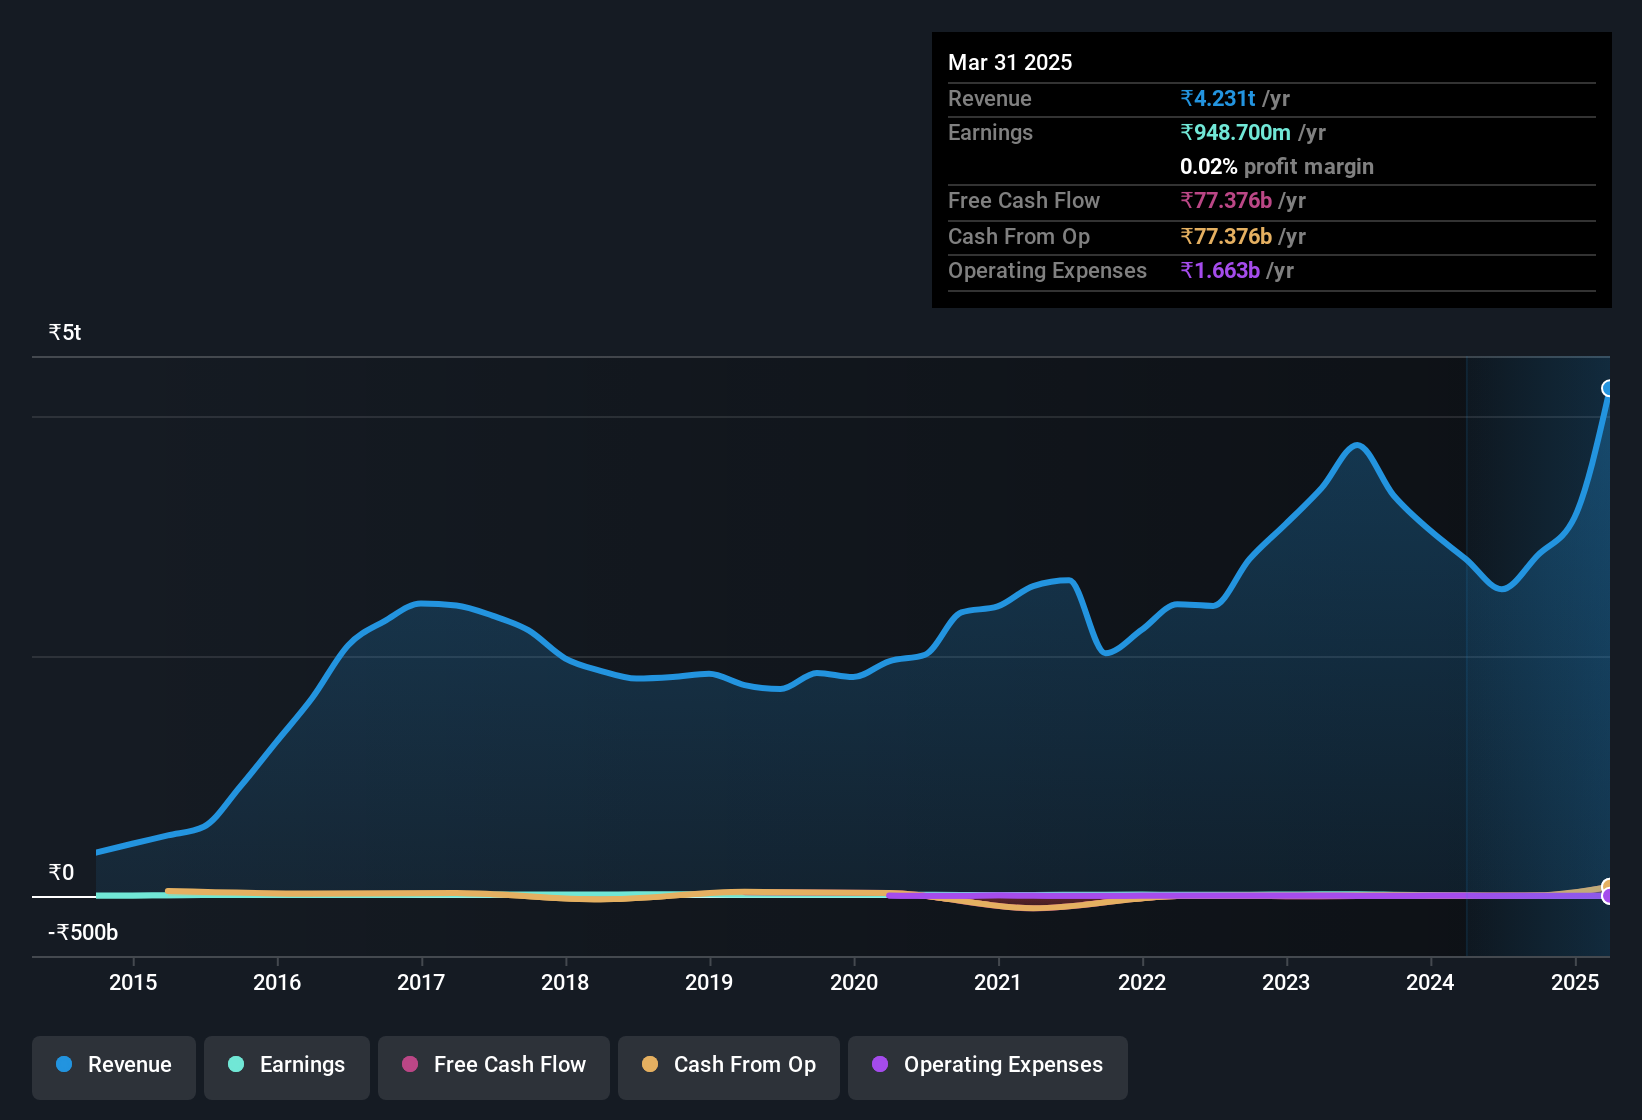This screenshot has width=1642, height=1120.
Task: Select the Revenue endpoint marker on the chart
Action: (x=1608, y=388)
